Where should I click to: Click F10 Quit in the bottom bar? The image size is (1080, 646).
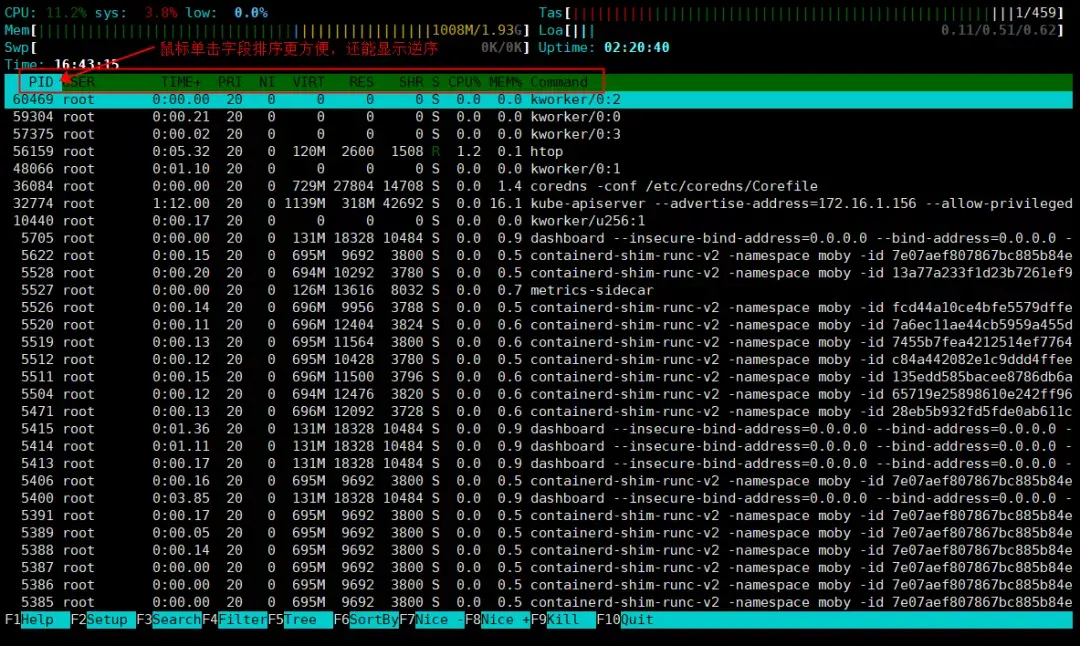(625, 619)
